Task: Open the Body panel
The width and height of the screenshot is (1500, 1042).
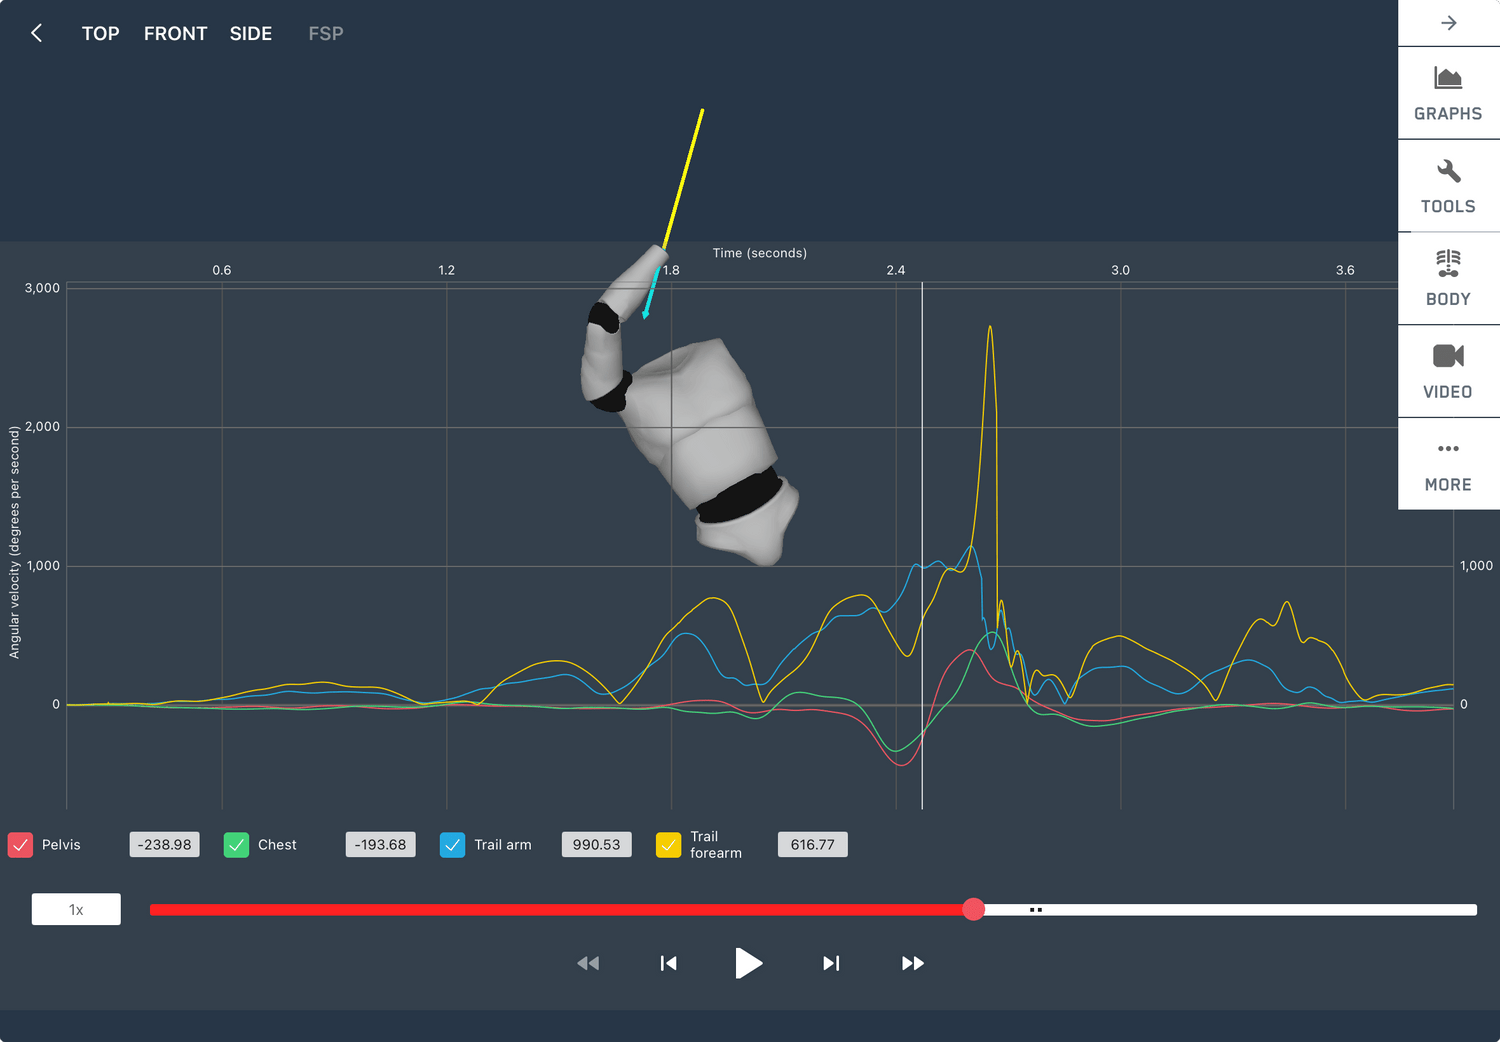Action: pos(1447,279)
